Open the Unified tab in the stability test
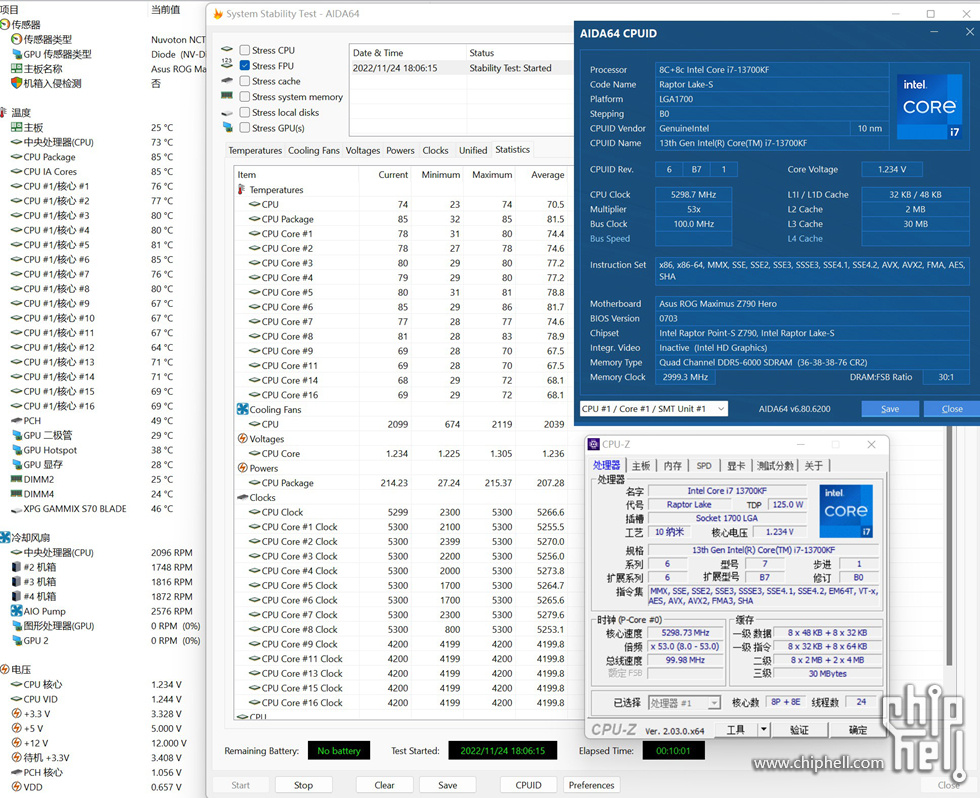 click(x=473, y=150)
